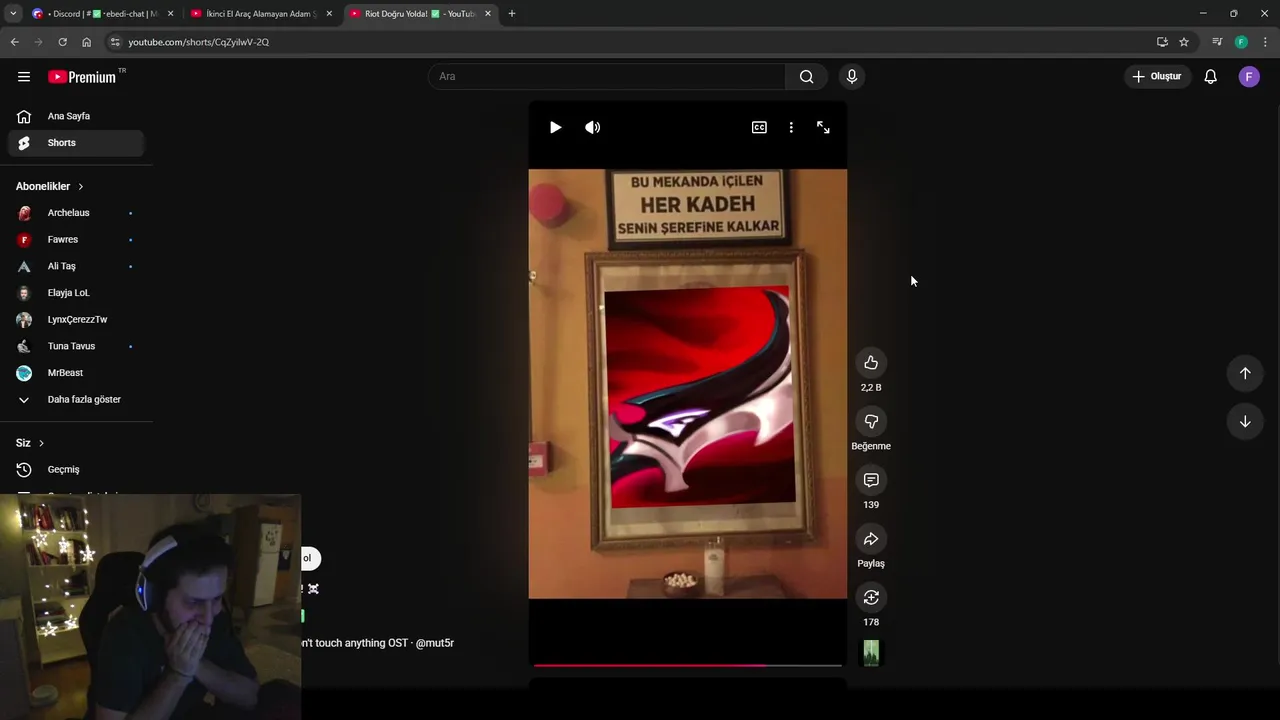Click the YouTube search magnifier button
The width and height of the screenshot is (1280, 720).
[807, 77]
